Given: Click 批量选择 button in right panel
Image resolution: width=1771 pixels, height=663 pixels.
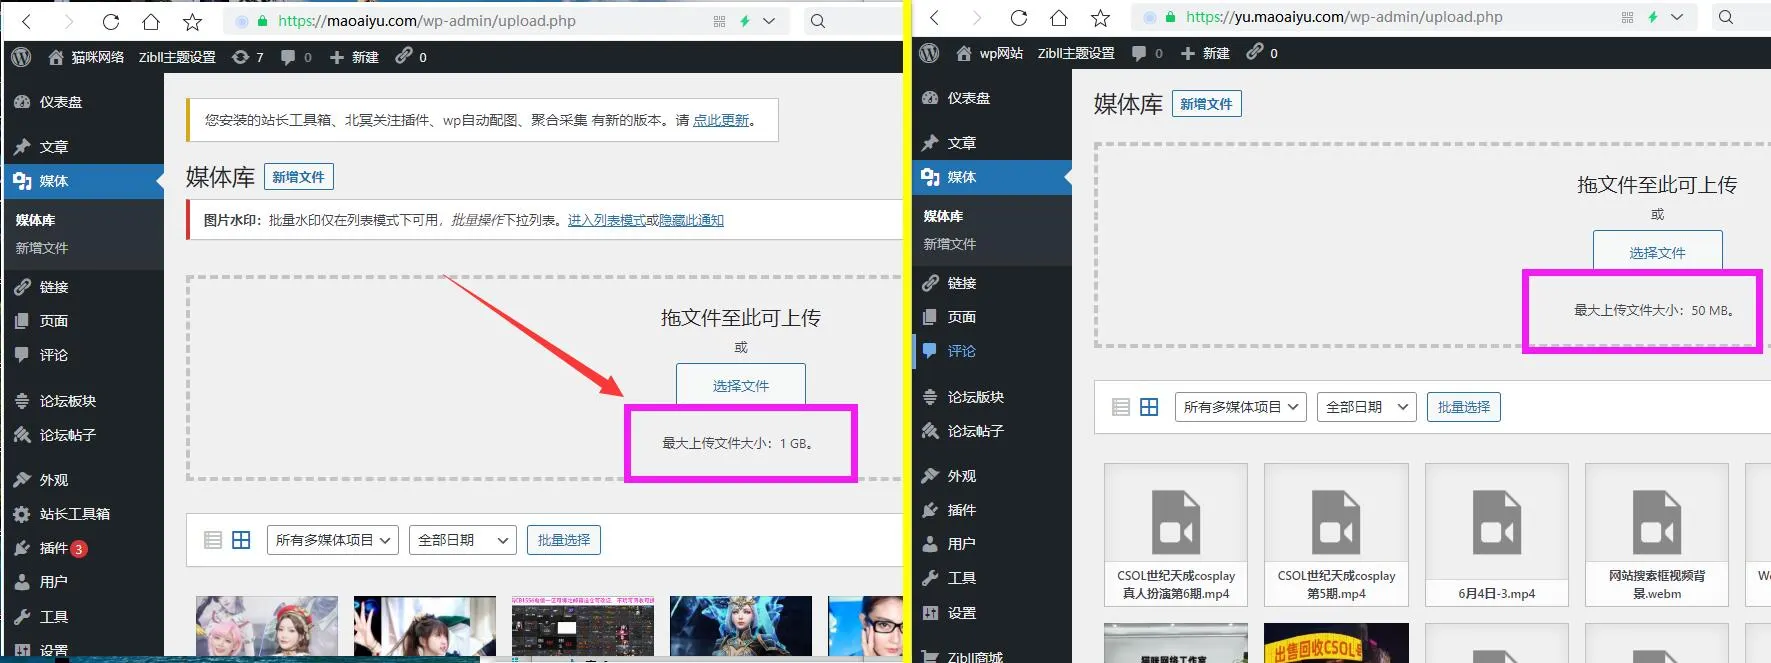Looking at the screenshot, I should 1464,407.
